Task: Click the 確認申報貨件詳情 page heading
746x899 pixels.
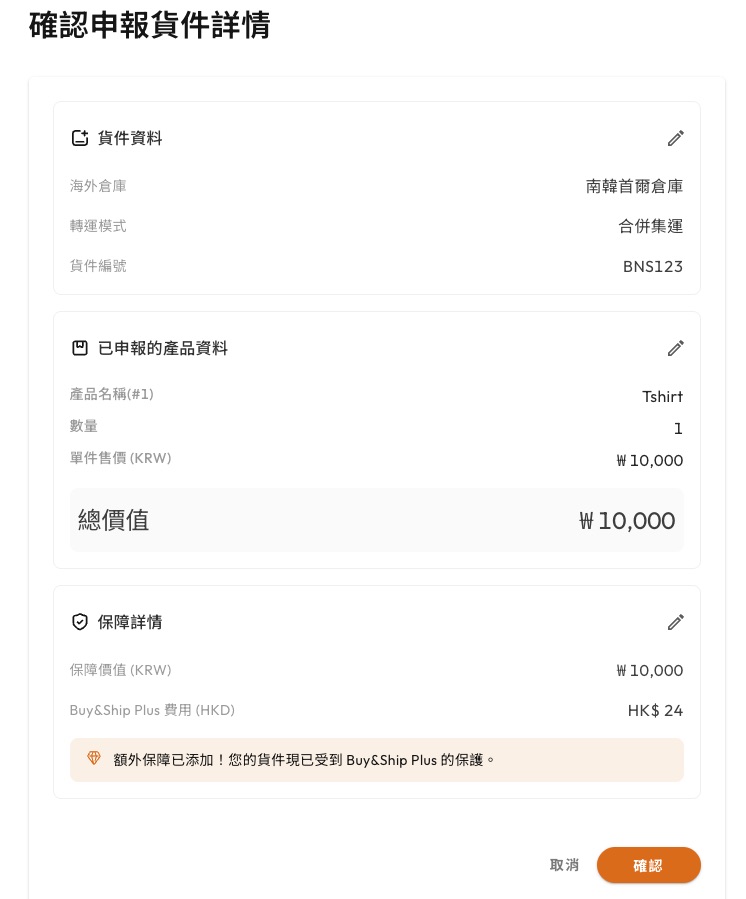Action: point(150,25)
